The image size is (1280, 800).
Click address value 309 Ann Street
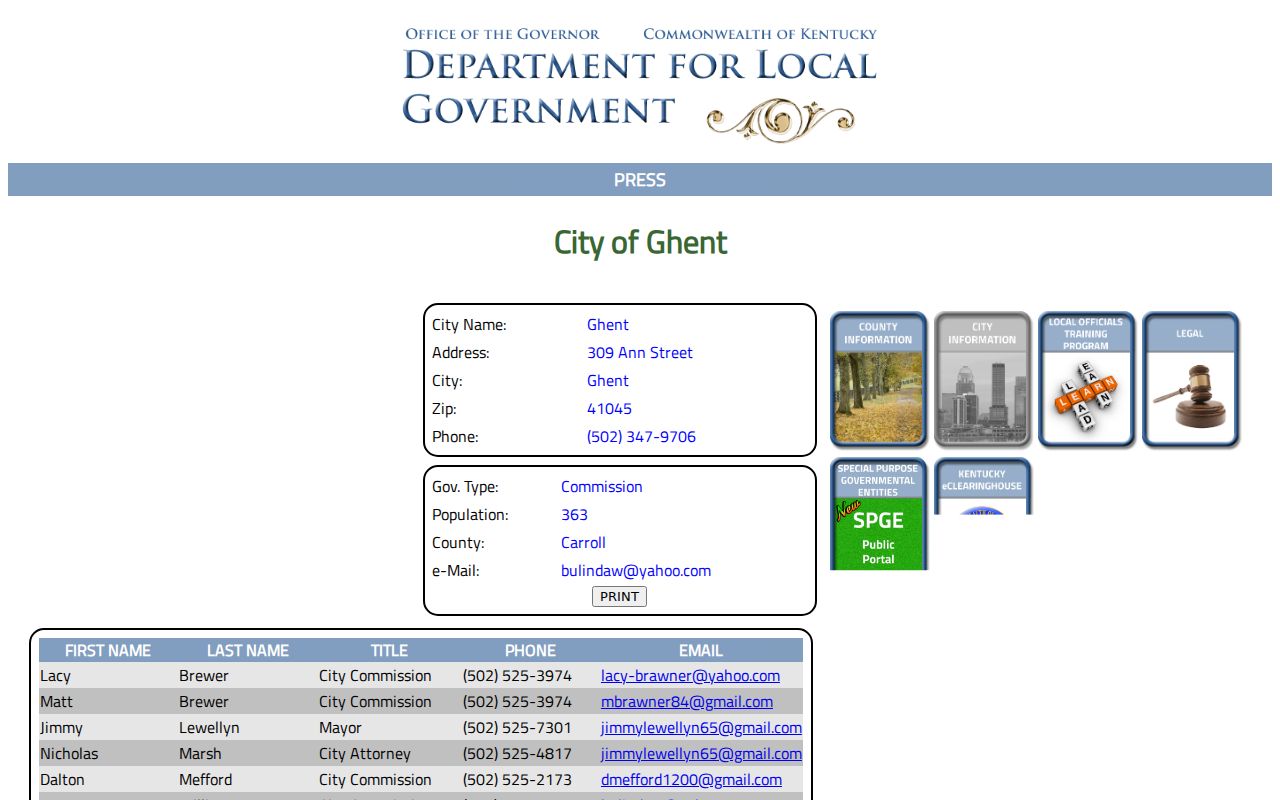click(x=640, y=353)
